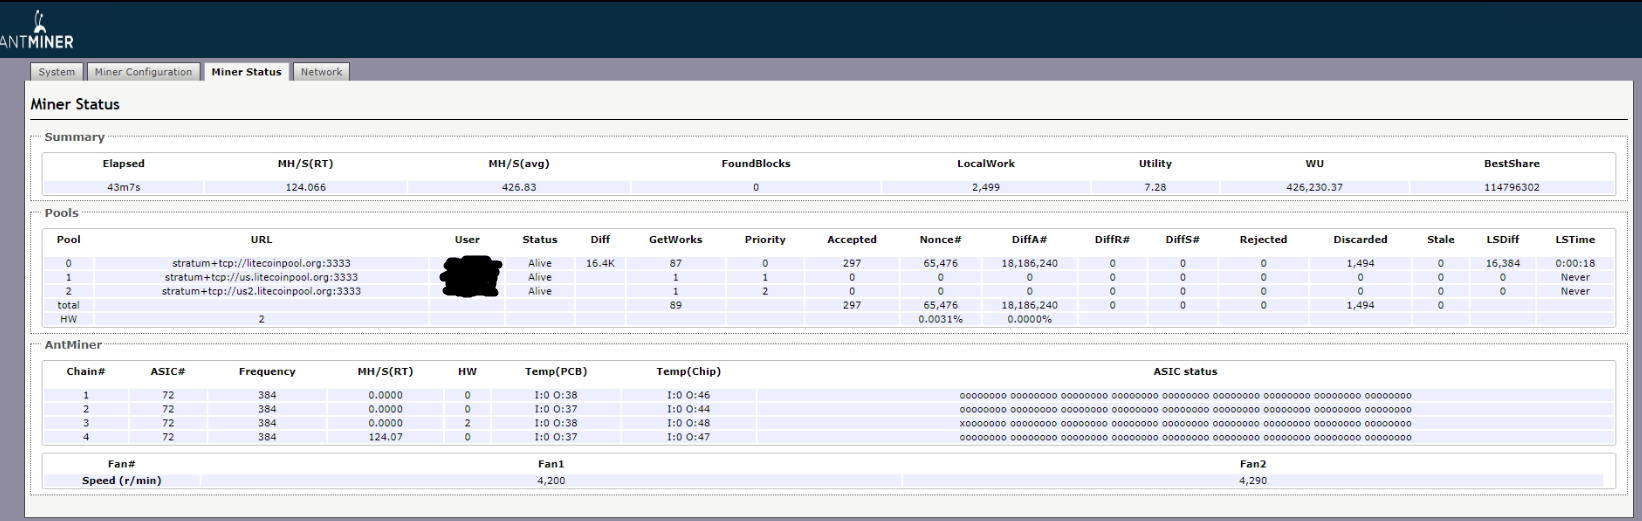Click the Fan# label

coord(121,464)
